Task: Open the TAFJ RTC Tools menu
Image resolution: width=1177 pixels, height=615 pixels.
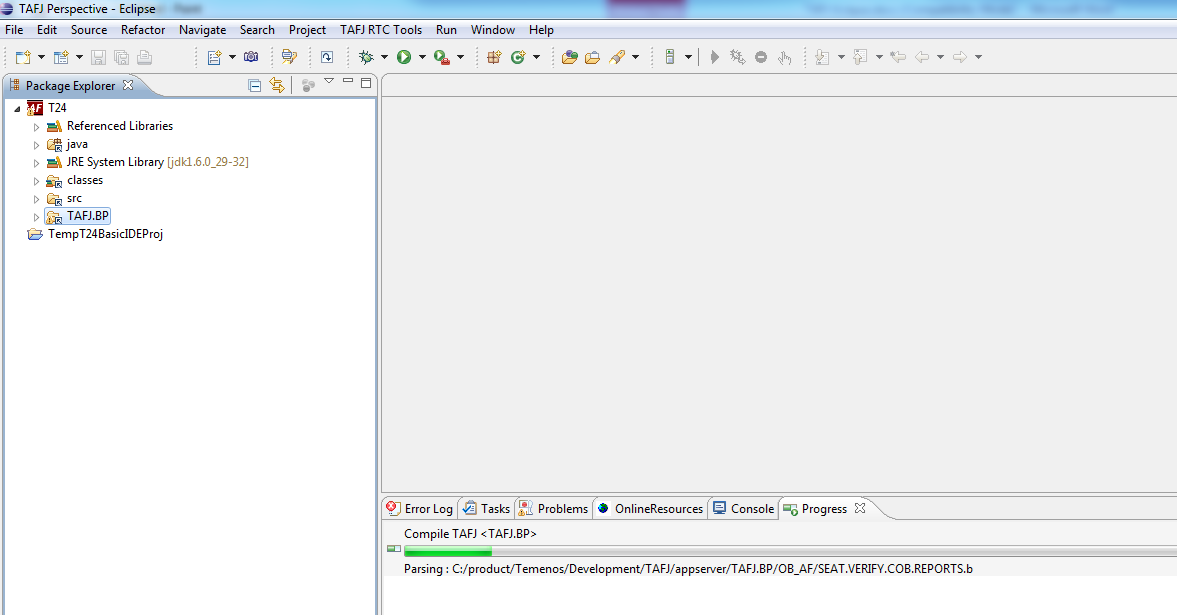Action: click(x=380, y=30)
